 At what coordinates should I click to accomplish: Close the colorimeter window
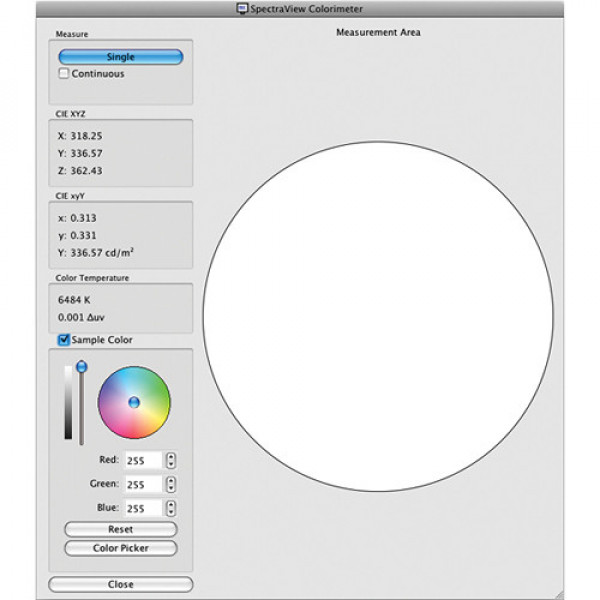pos(121,584)
